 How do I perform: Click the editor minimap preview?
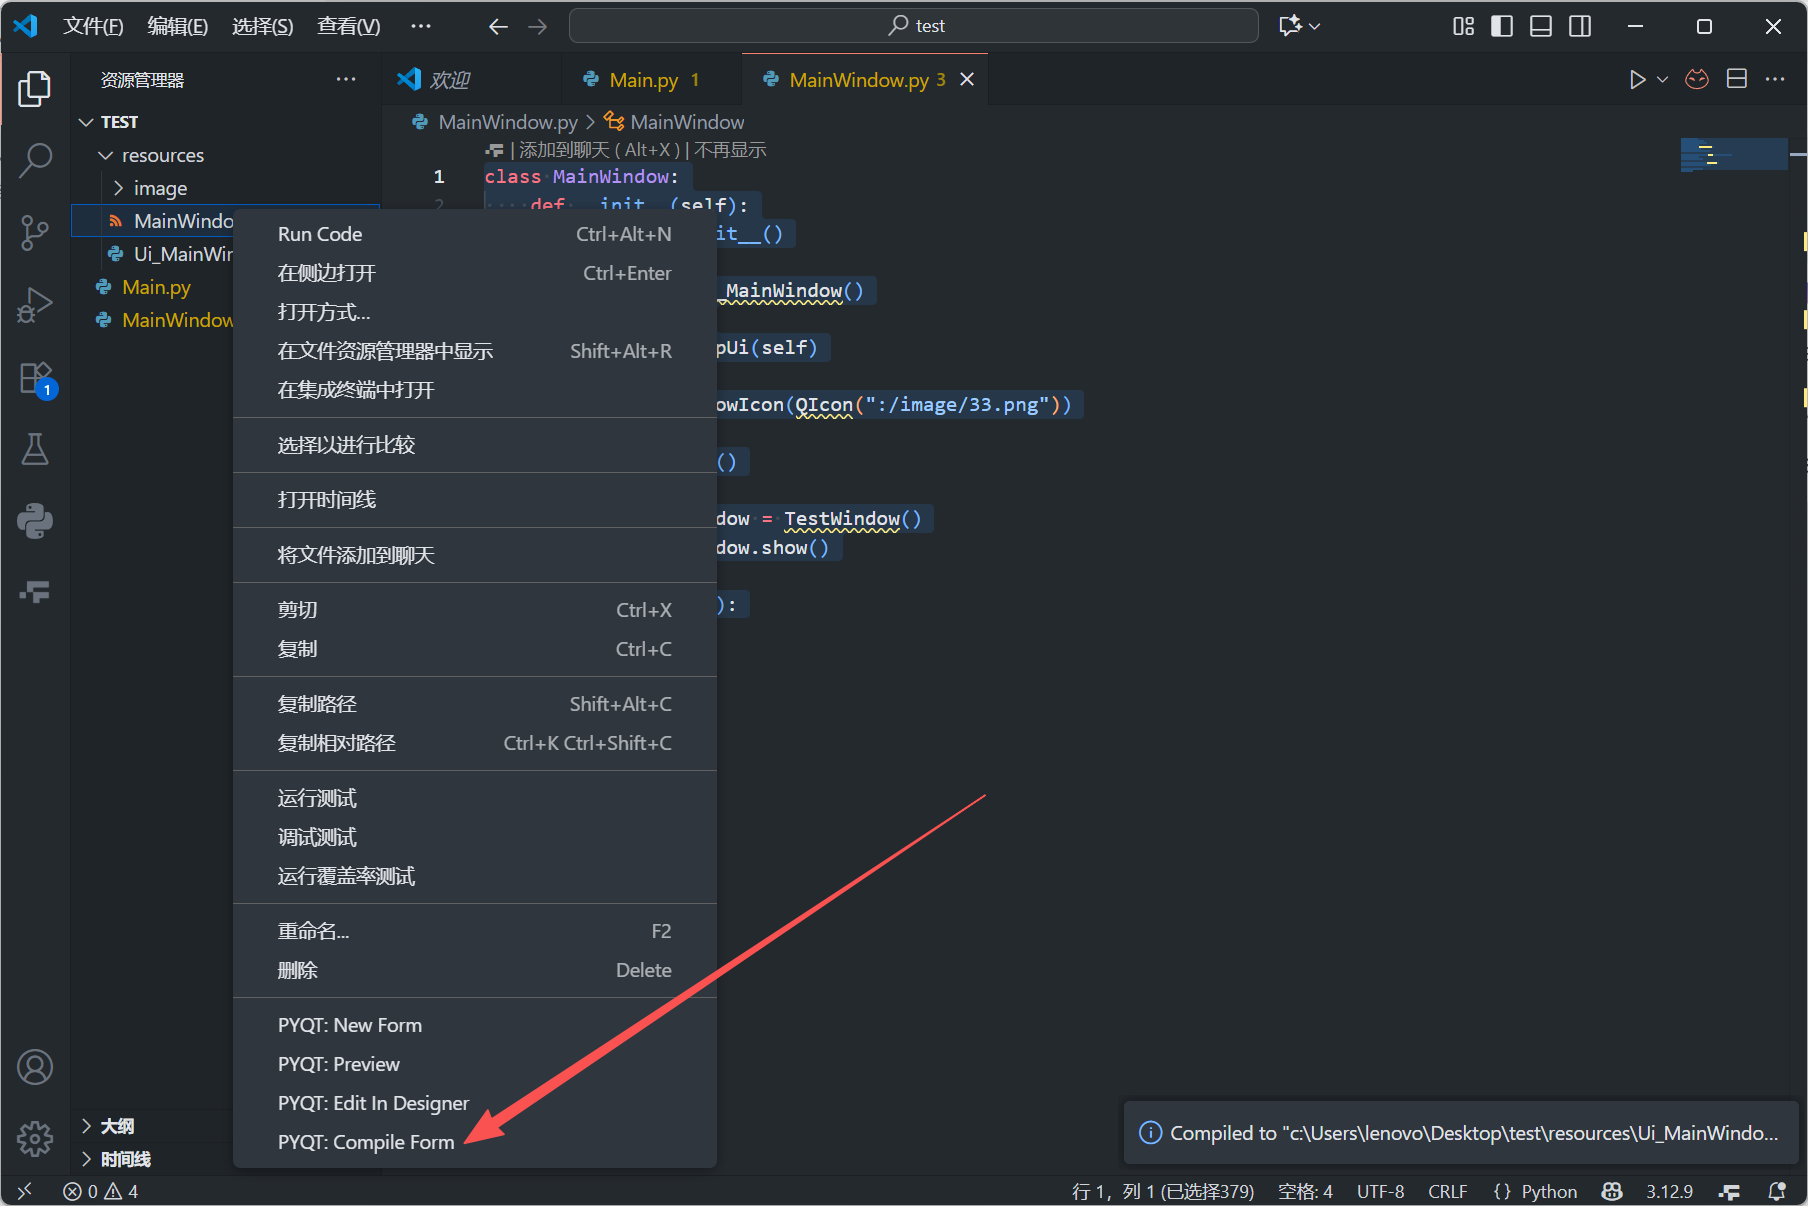tap(1734, 155)
